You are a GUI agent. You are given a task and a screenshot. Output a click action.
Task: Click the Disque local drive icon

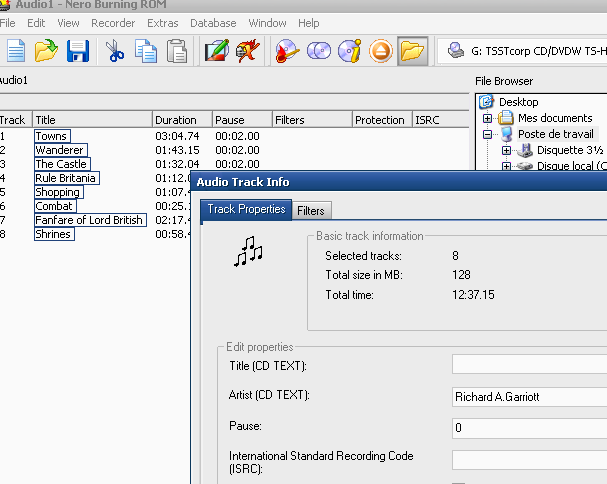525,166
